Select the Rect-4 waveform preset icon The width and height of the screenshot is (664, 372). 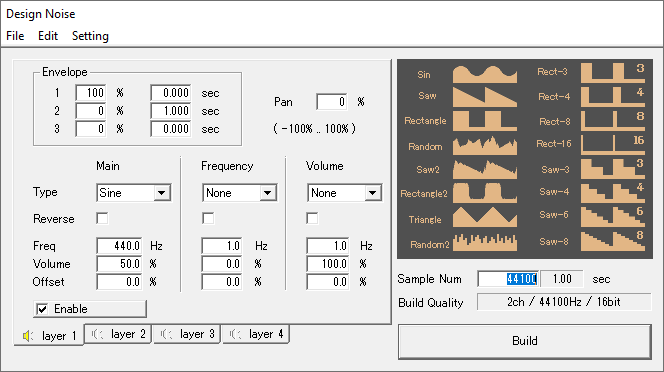[613, 97]
